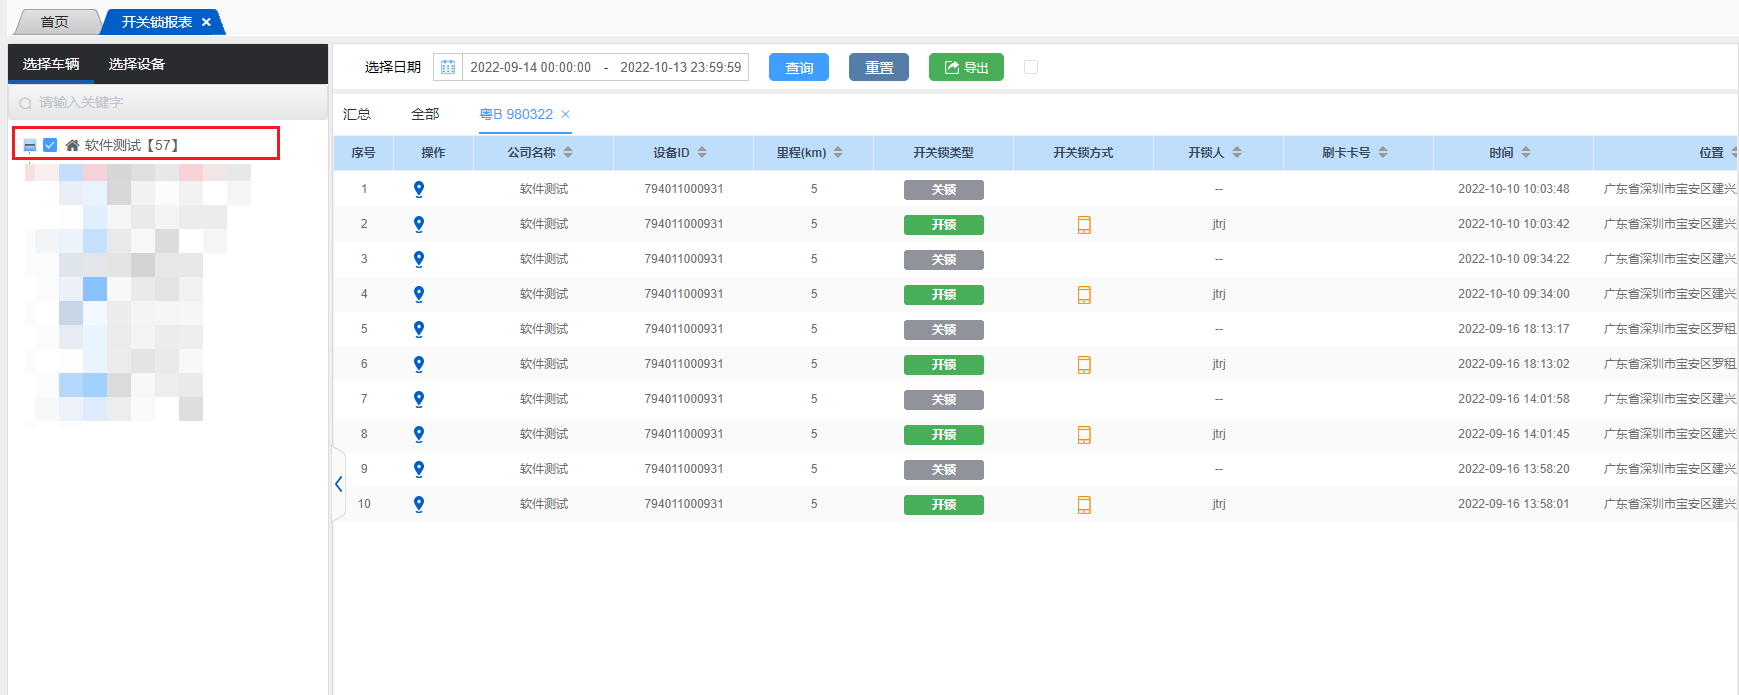Screen dimensions: 1739x695
Task: Sort by the 时间 column arrows
Action: [1526, 153]
